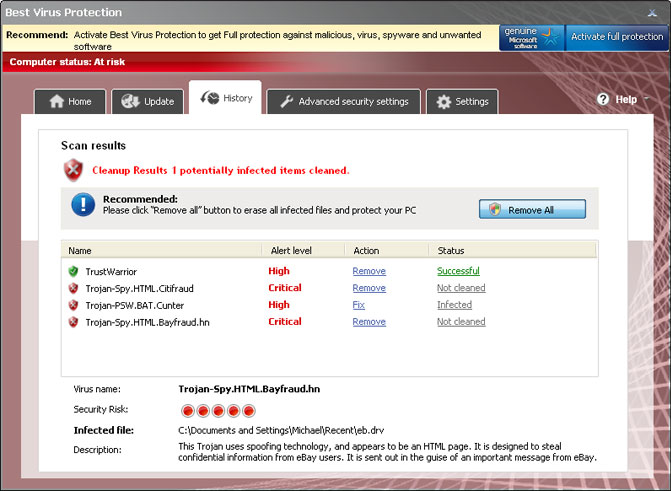Select the Trojan-Spy.HTML.Citifraud entry

[330, 289]
